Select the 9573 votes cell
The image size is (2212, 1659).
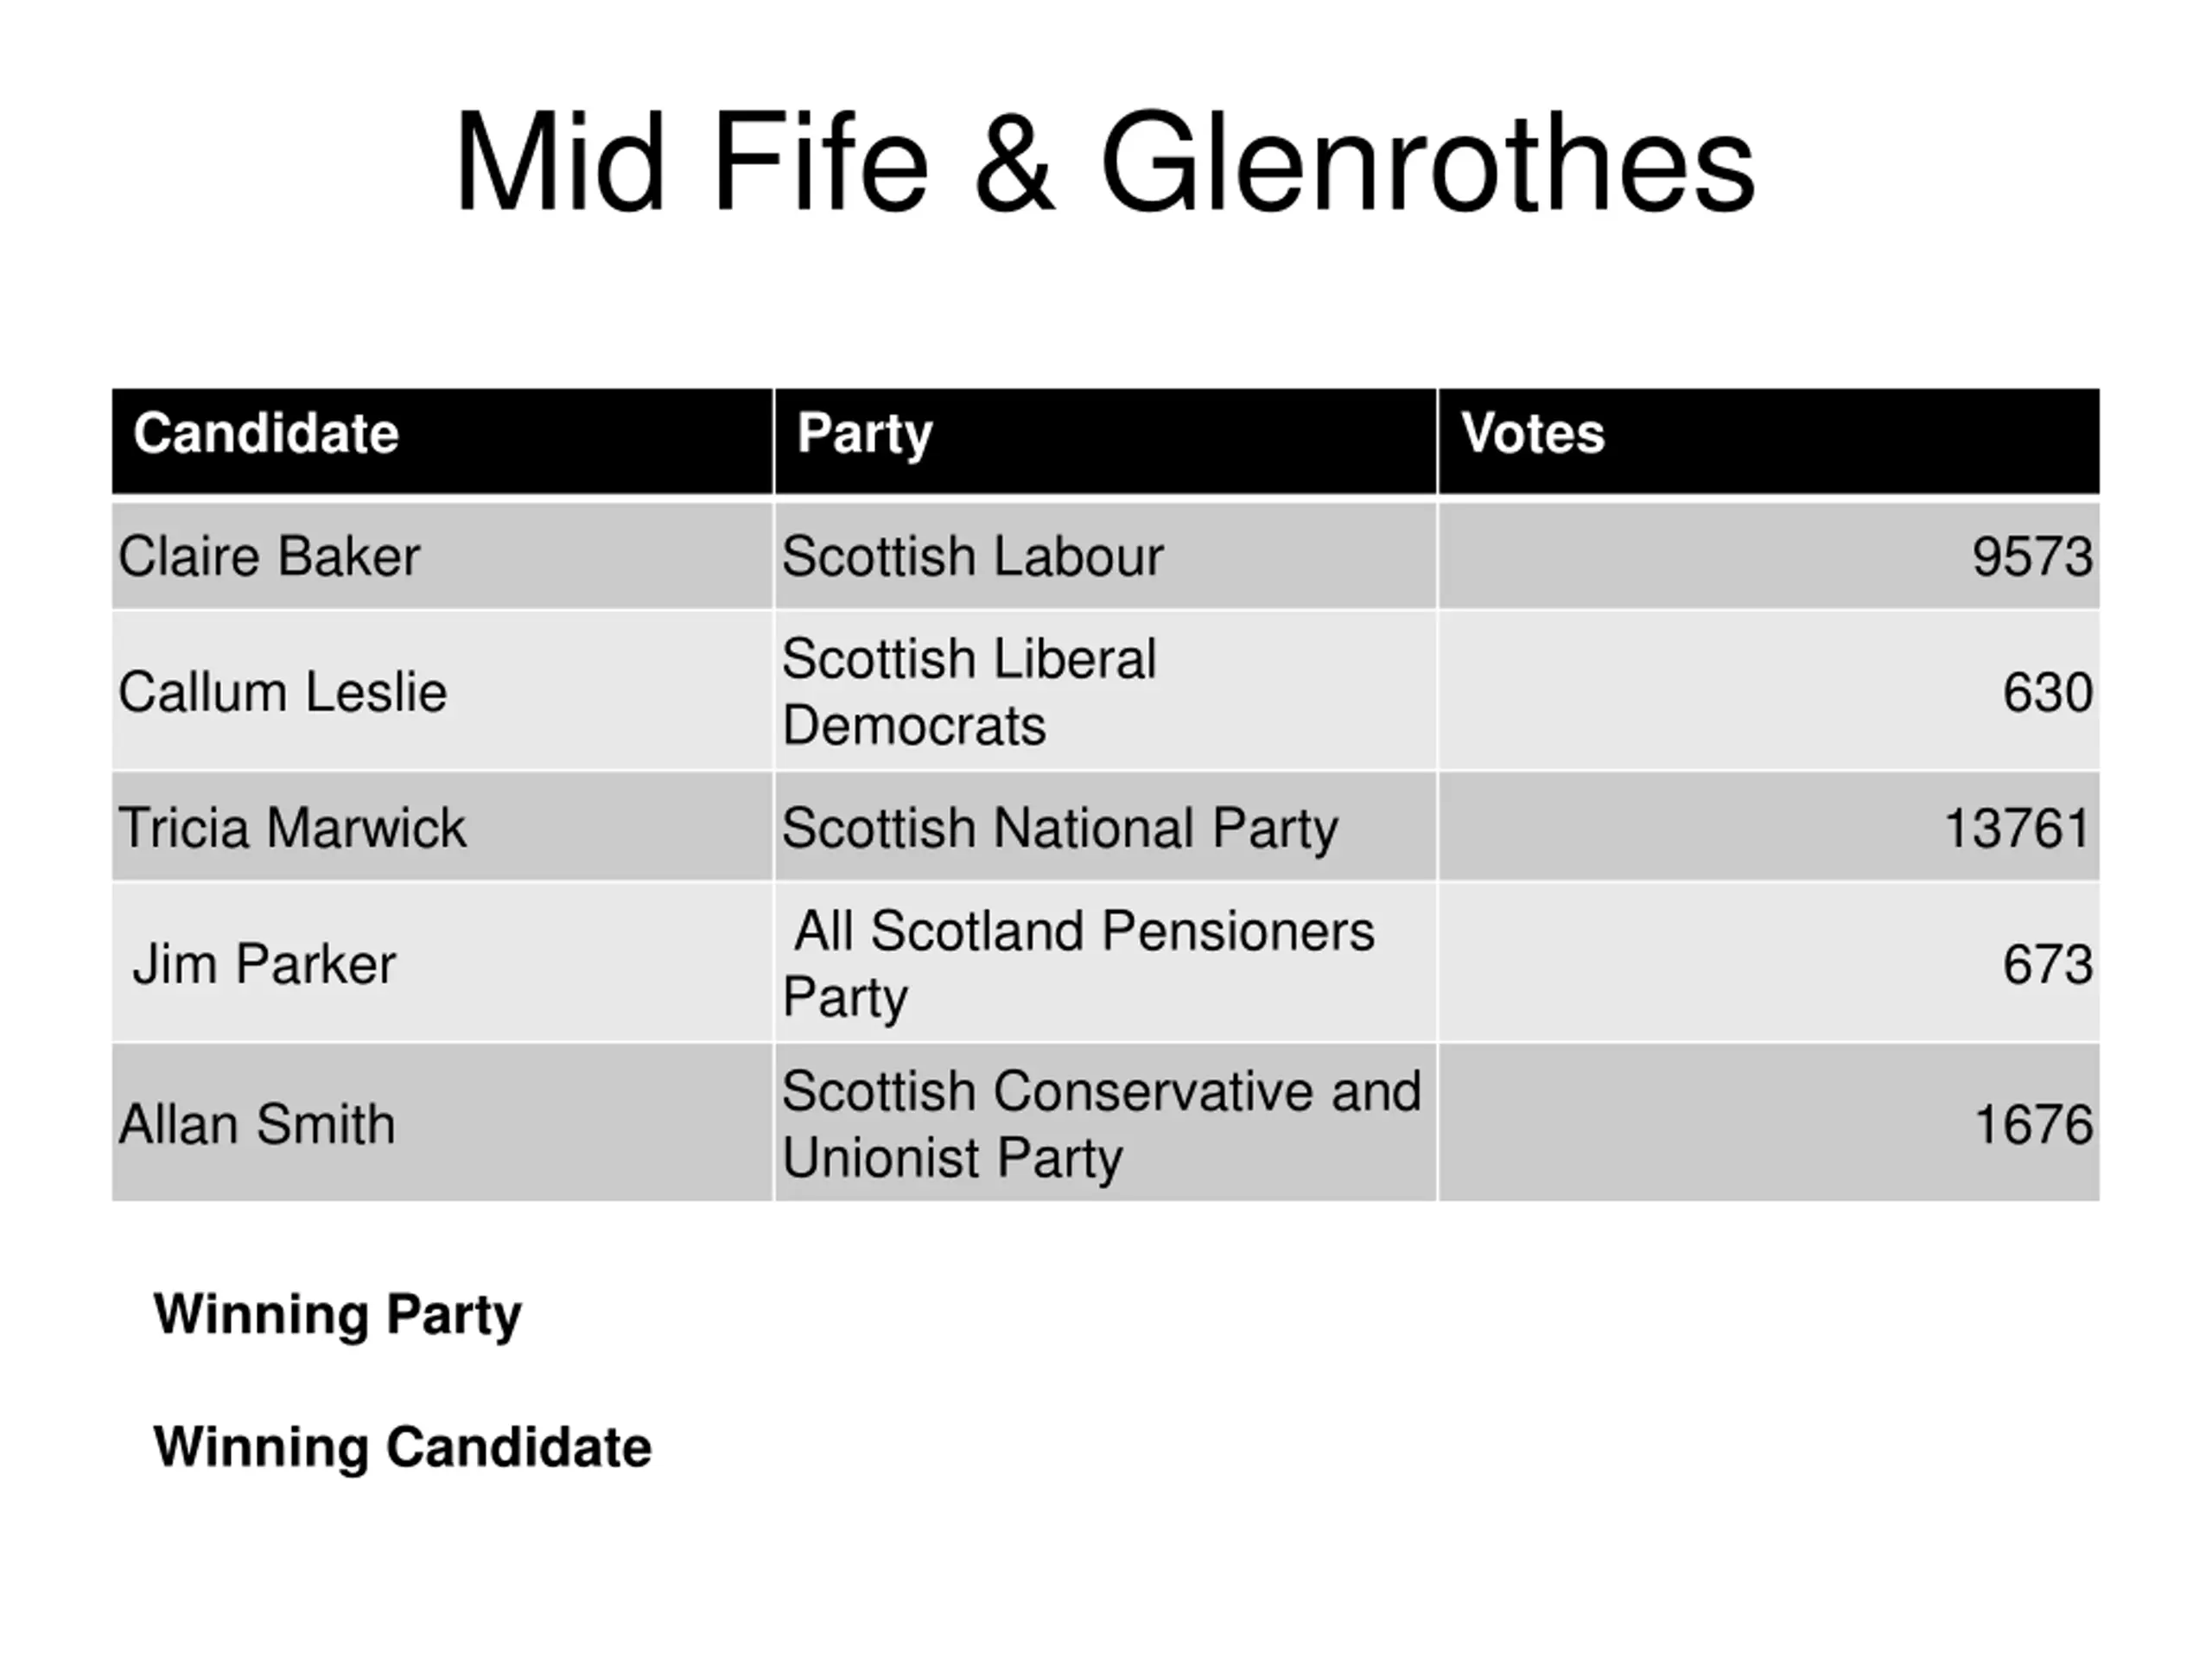pos(1769,556)
